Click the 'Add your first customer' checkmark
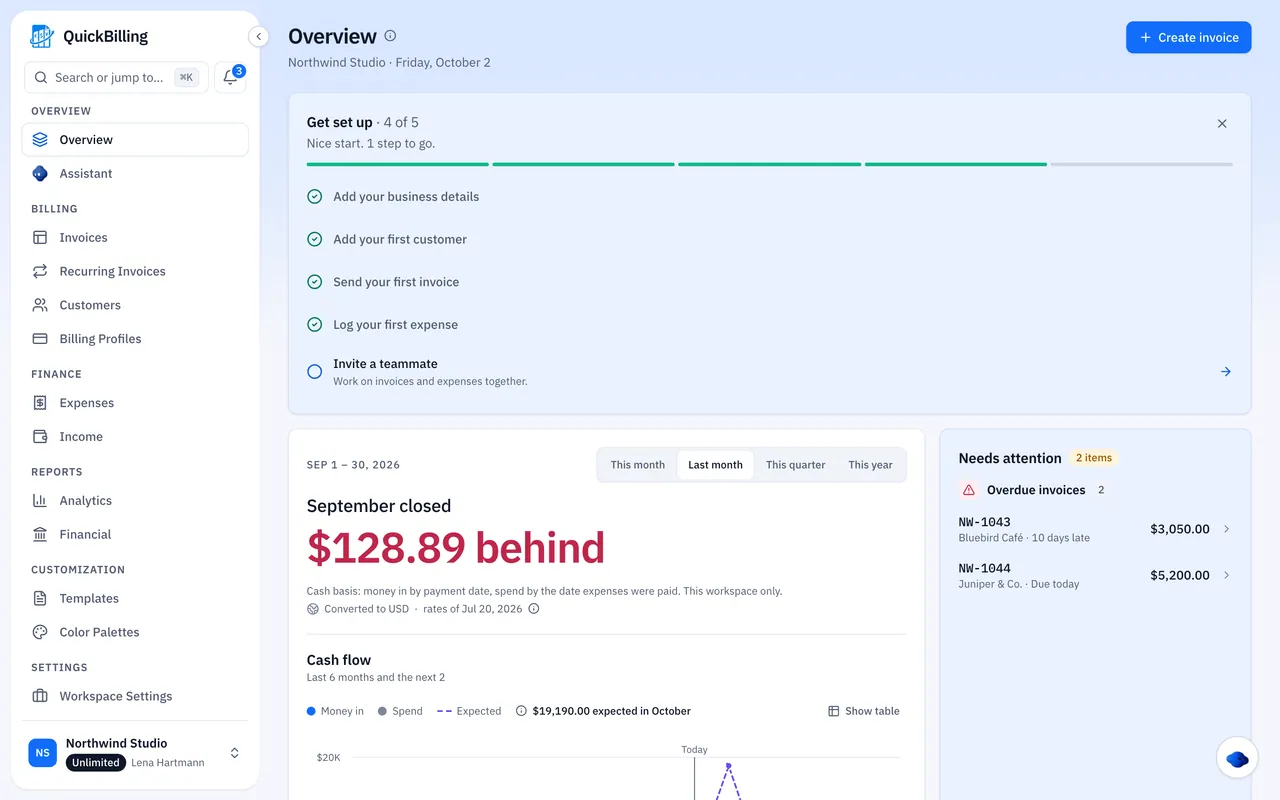 [314, 239]
